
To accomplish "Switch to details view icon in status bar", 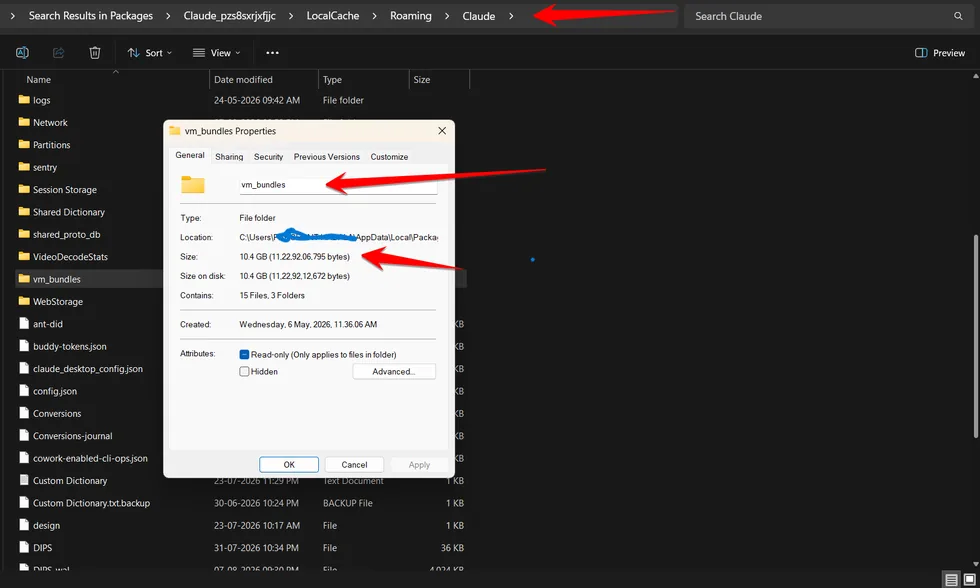I will coord(951,580).
